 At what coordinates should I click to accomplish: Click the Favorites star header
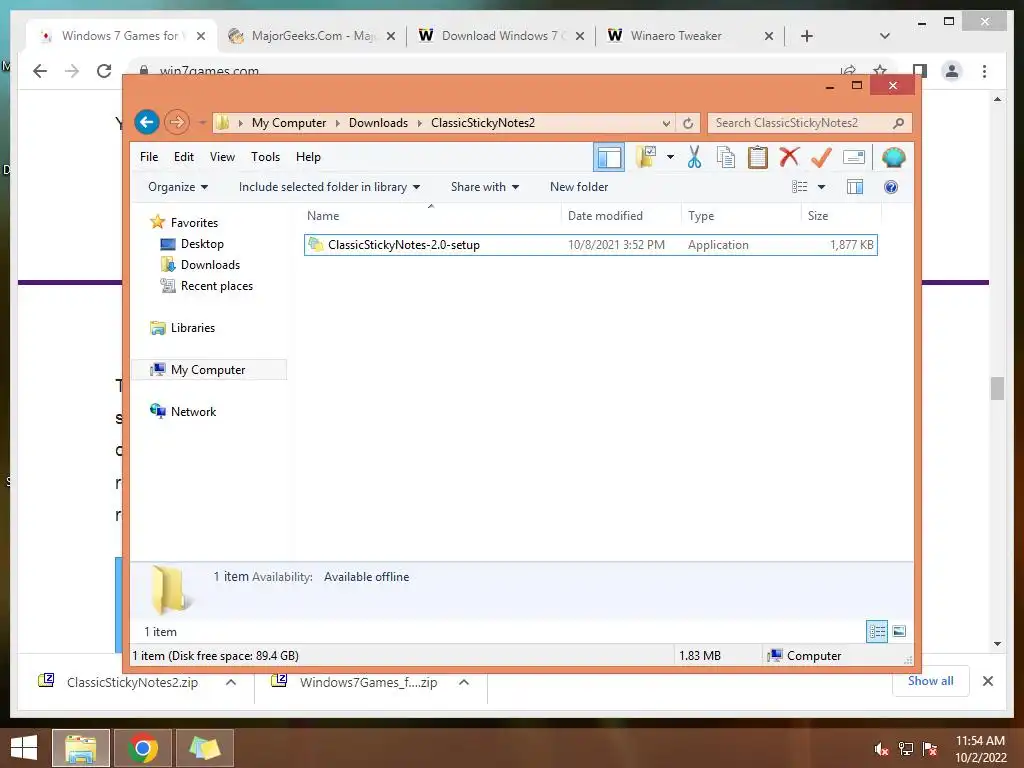coord(184,223)
